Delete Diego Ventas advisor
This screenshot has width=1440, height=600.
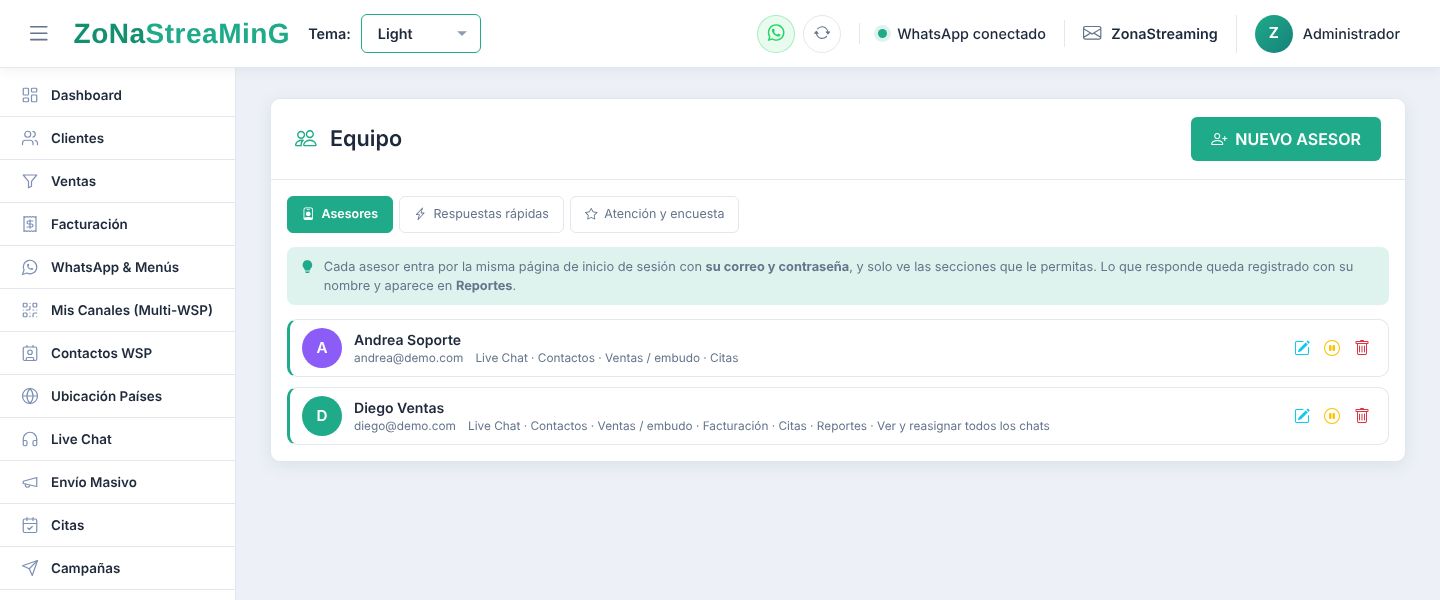[1362, 416]
